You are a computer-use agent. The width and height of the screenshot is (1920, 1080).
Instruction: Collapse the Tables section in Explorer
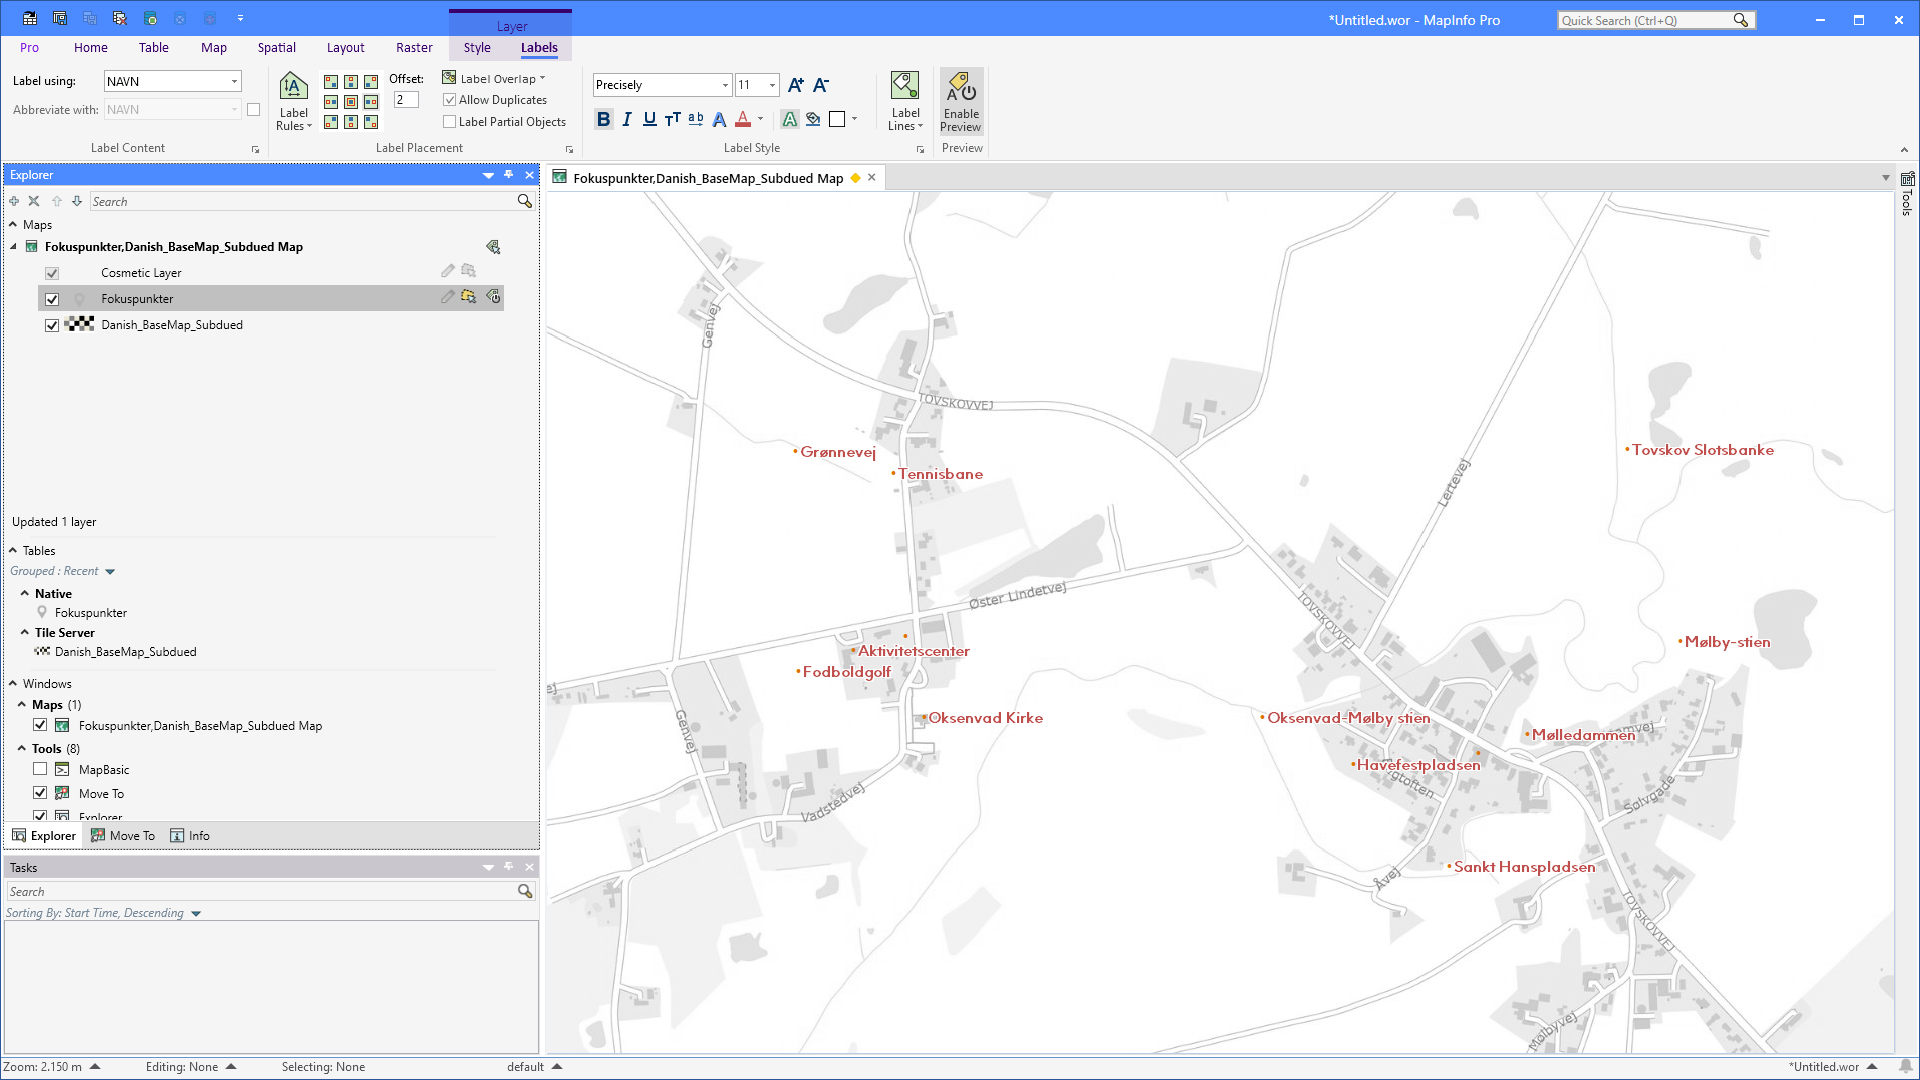click(x=13, y=551)
